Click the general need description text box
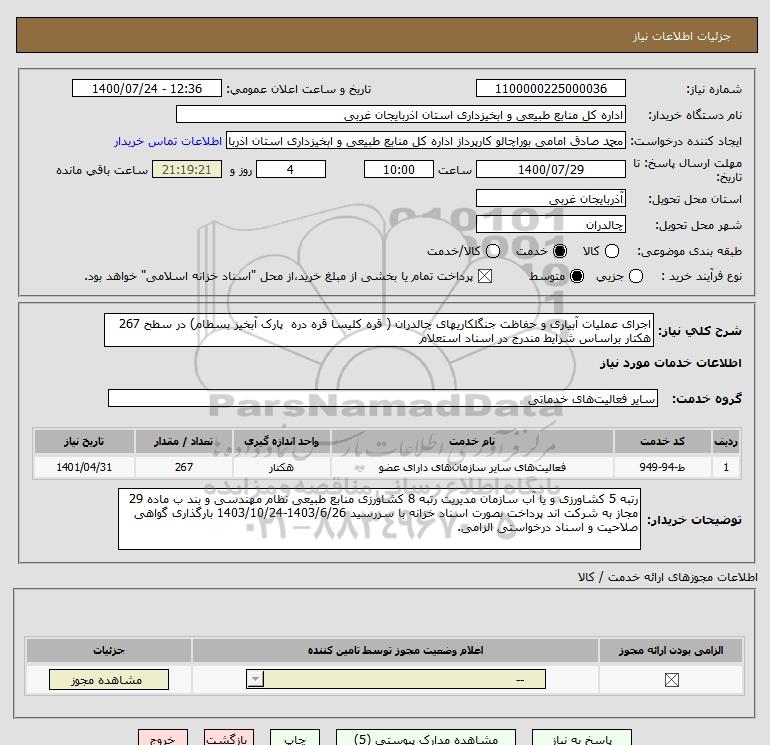 (x=379, y=331)
